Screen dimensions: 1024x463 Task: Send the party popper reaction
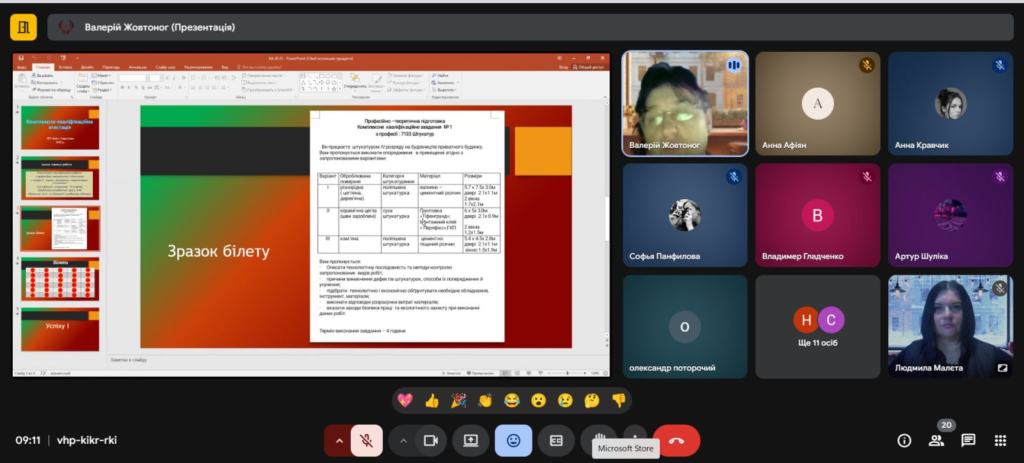pyautogui.click(x=459, y=400)
